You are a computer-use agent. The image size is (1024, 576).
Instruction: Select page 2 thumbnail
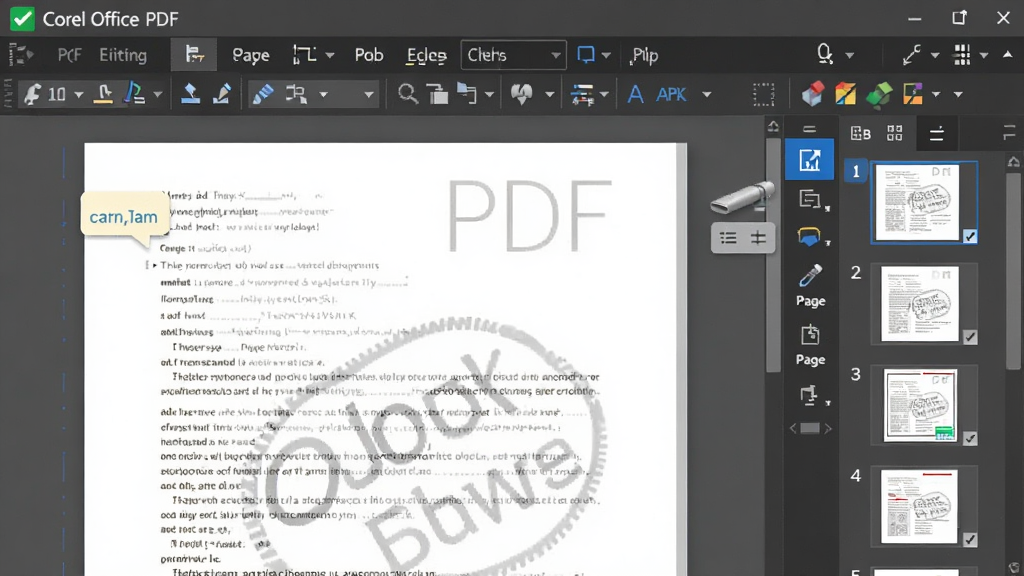point(924,304)
